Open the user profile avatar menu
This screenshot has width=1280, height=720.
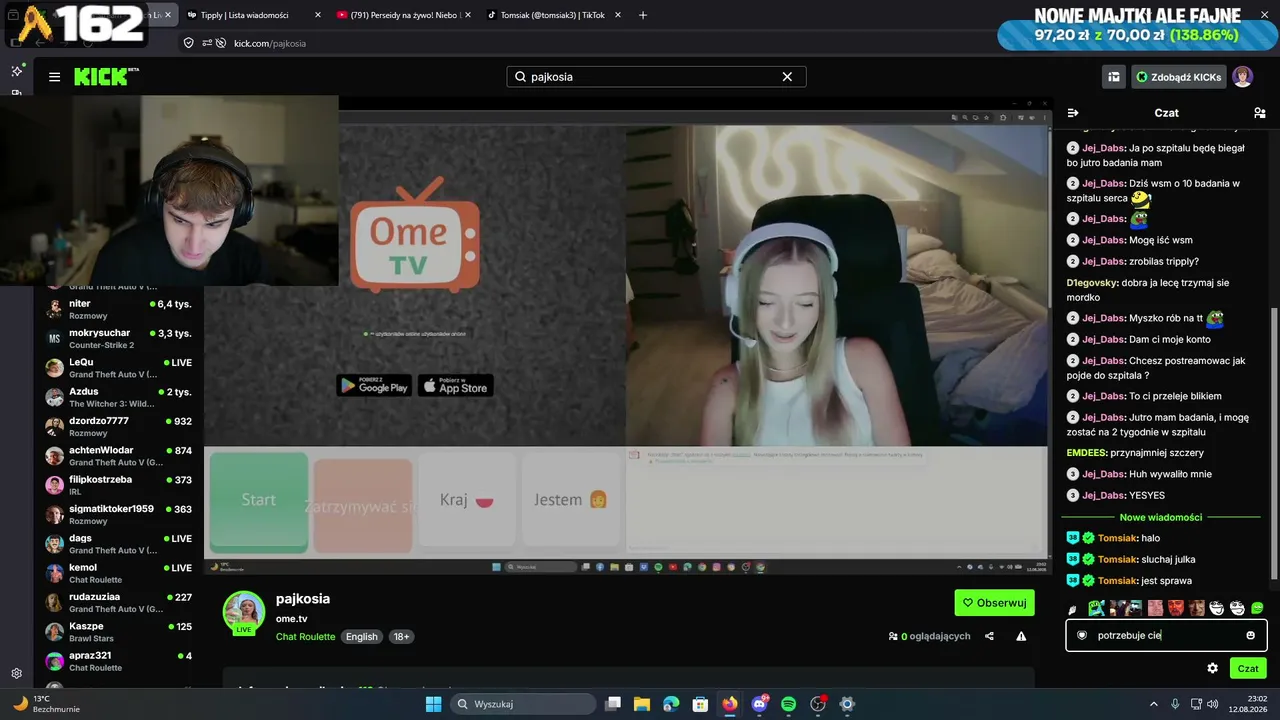click(1243, 77)
